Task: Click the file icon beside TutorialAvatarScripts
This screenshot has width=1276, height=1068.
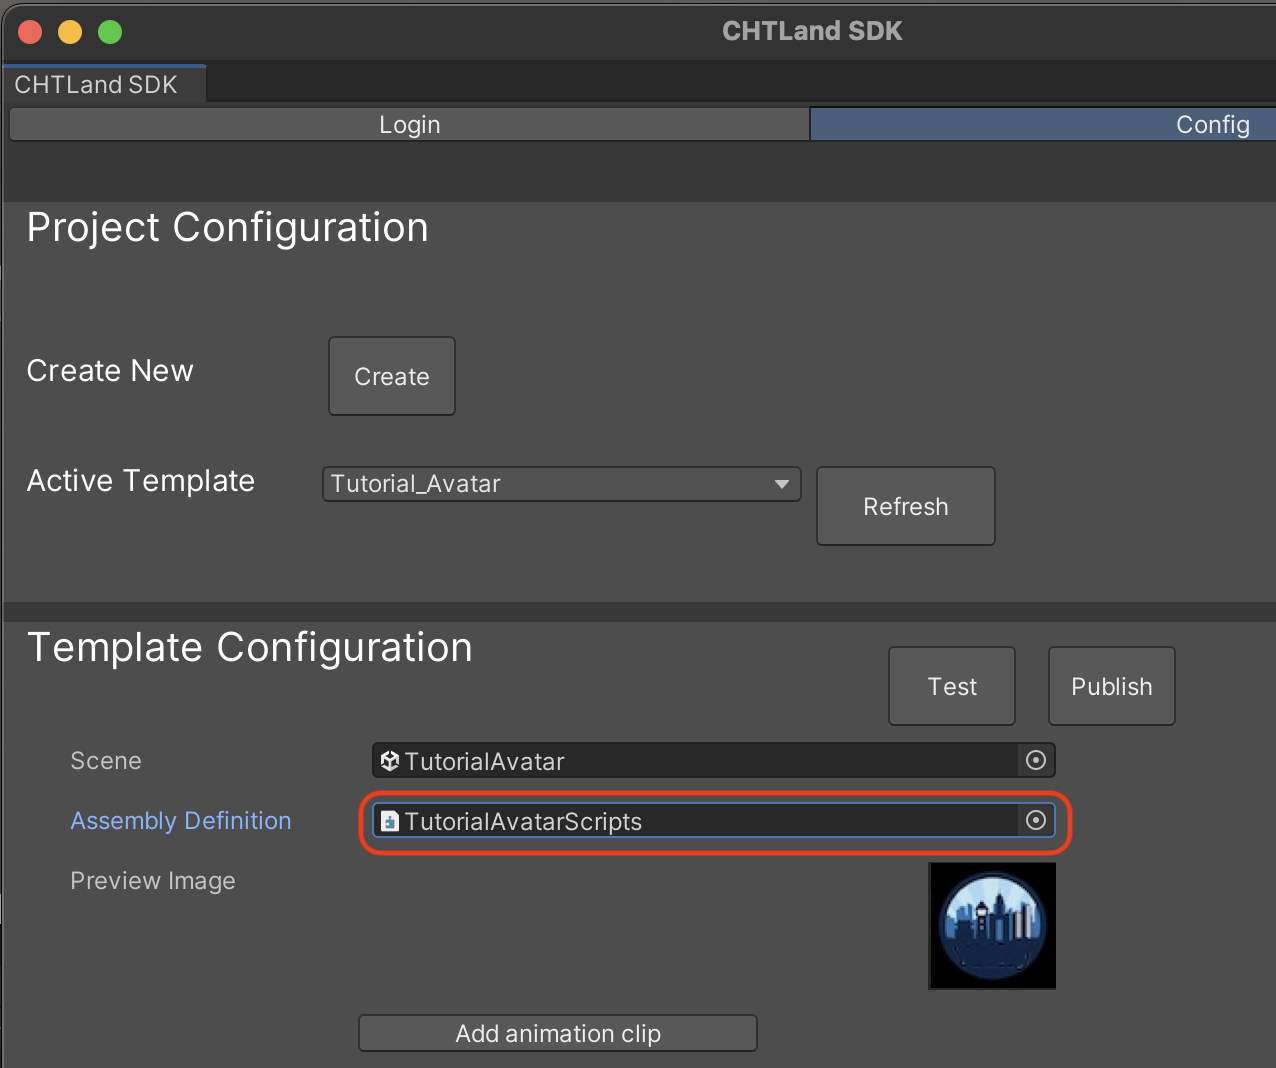Action: click(x=390, y=821)
